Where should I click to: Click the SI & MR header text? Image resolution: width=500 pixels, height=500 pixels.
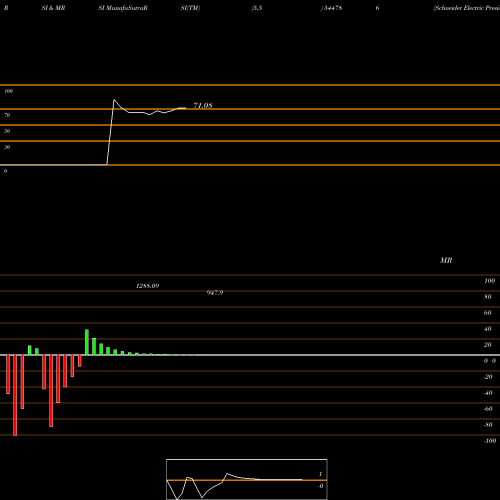[x=53, y=8]
